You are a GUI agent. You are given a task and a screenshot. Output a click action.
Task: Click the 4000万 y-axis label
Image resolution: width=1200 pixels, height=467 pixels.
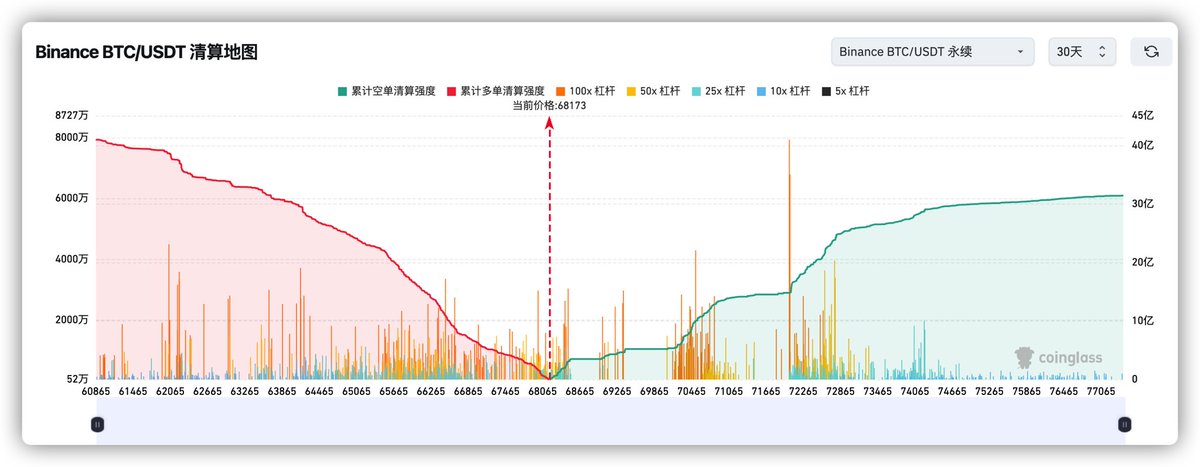pyautogui.click(x=72, y=259)
